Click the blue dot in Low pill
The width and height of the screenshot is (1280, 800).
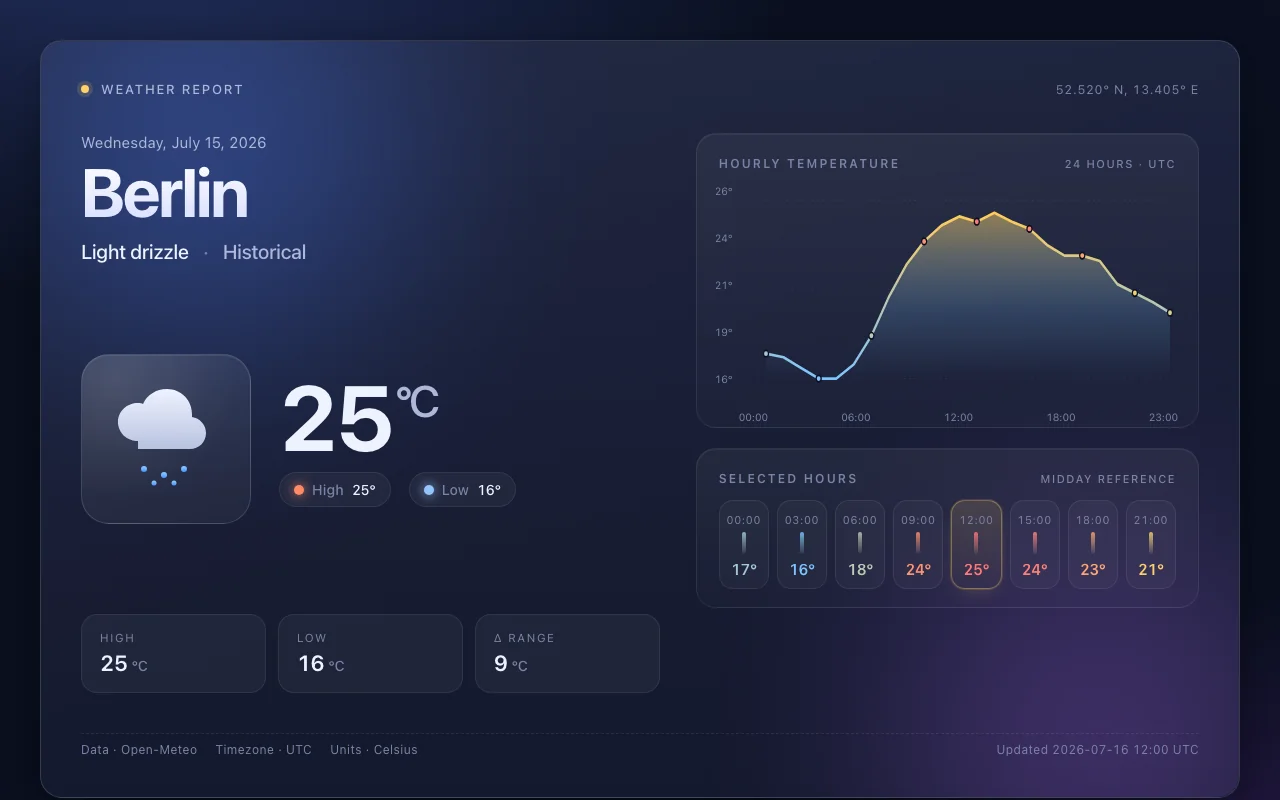pyautogui.click(x=429, y=490)
